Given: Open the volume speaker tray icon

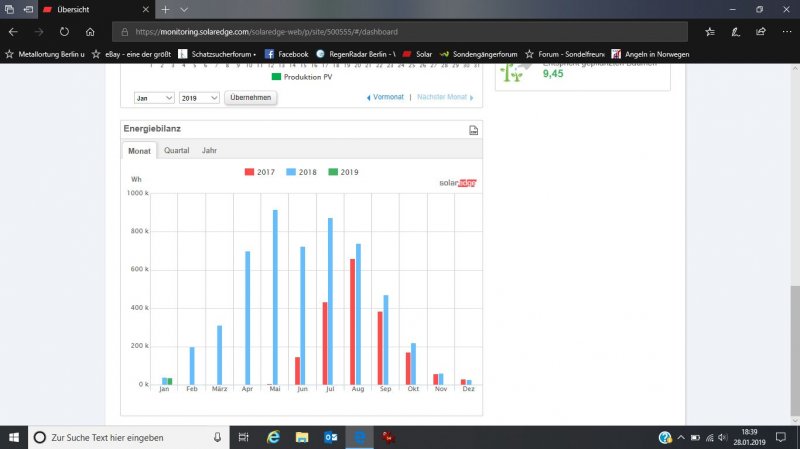Looking at the screenshot, I should [722, 437].
